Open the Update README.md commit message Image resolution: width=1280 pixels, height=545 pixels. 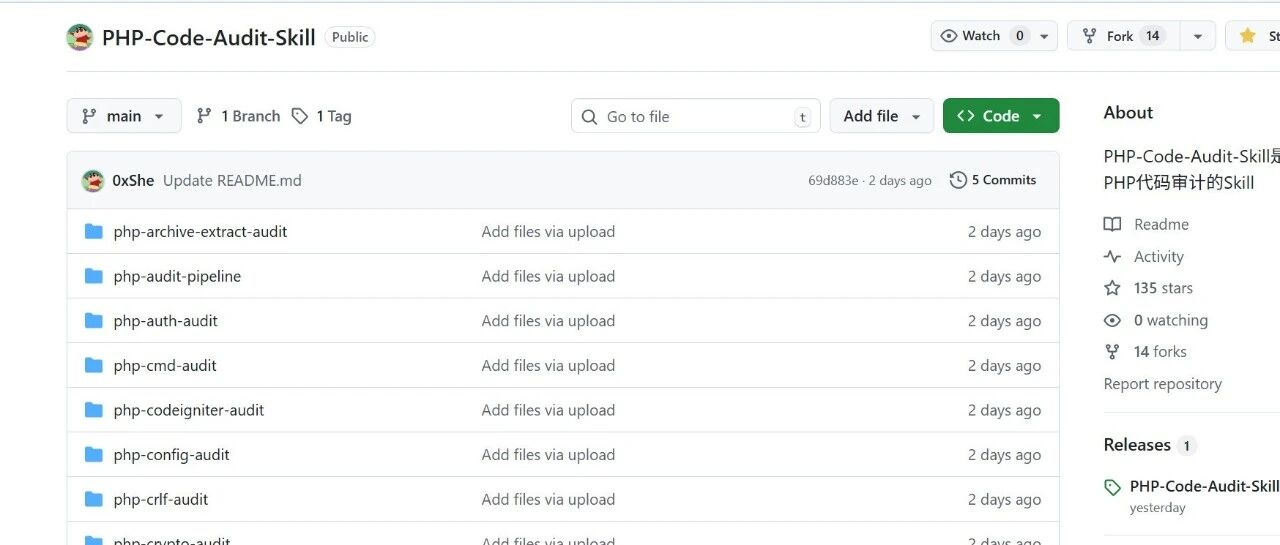[x=232, y=181]
